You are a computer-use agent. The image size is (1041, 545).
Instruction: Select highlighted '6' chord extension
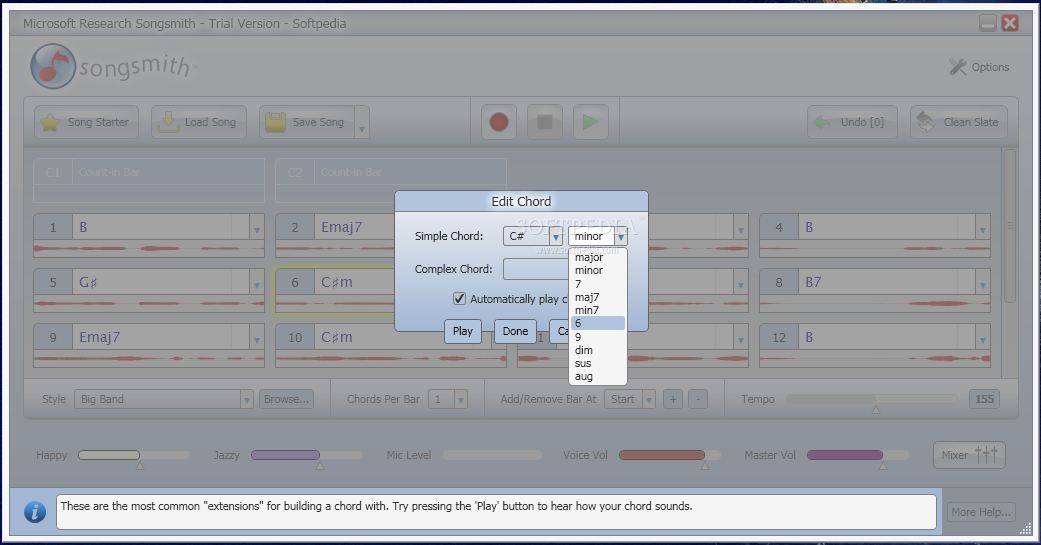(598, 323)
